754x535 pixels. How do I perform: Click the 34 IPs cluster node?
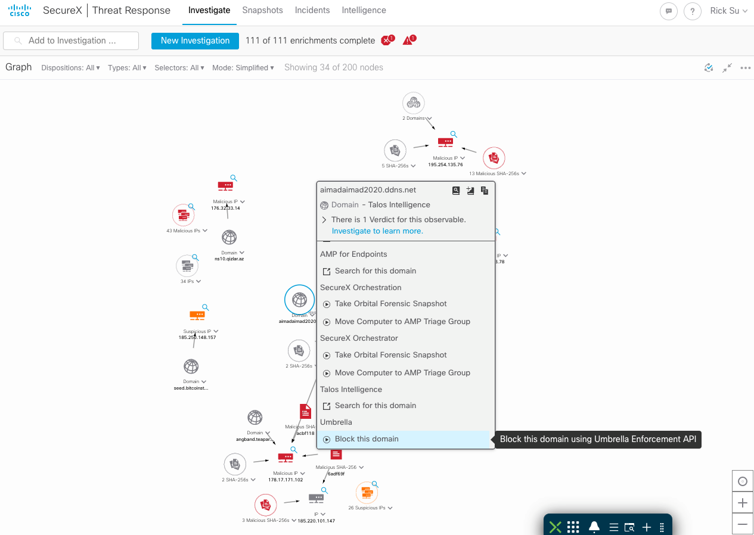coord(187,266)
